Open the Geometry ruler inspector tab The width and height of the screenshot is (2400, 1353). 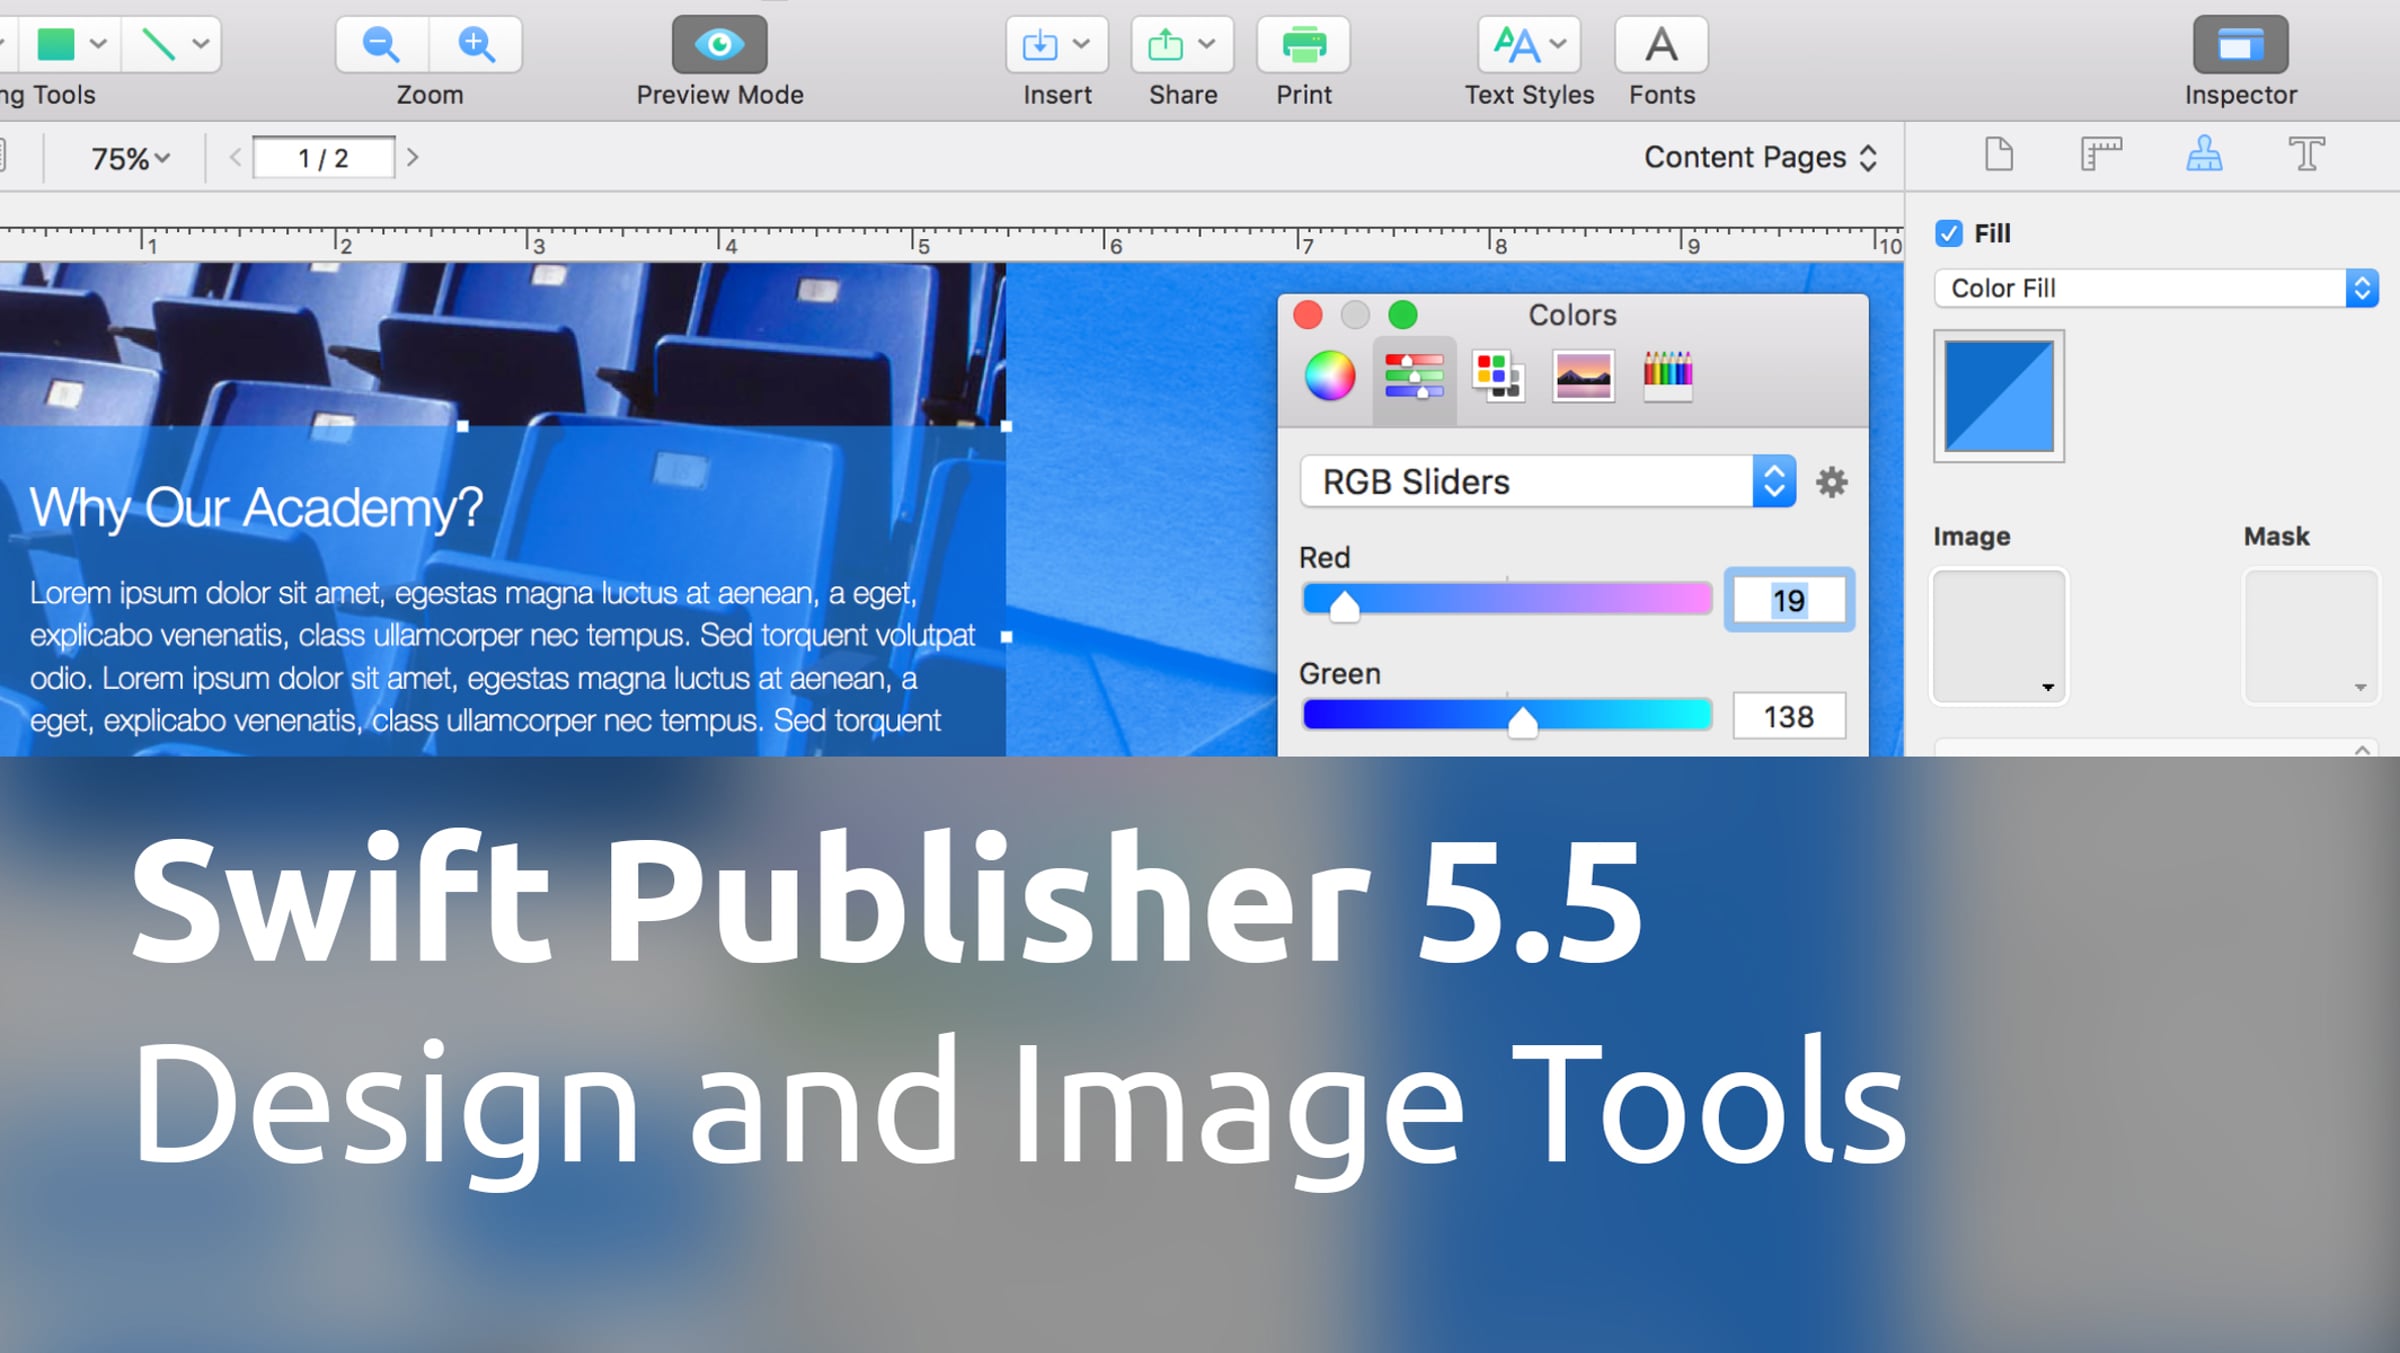(2101, 155)
